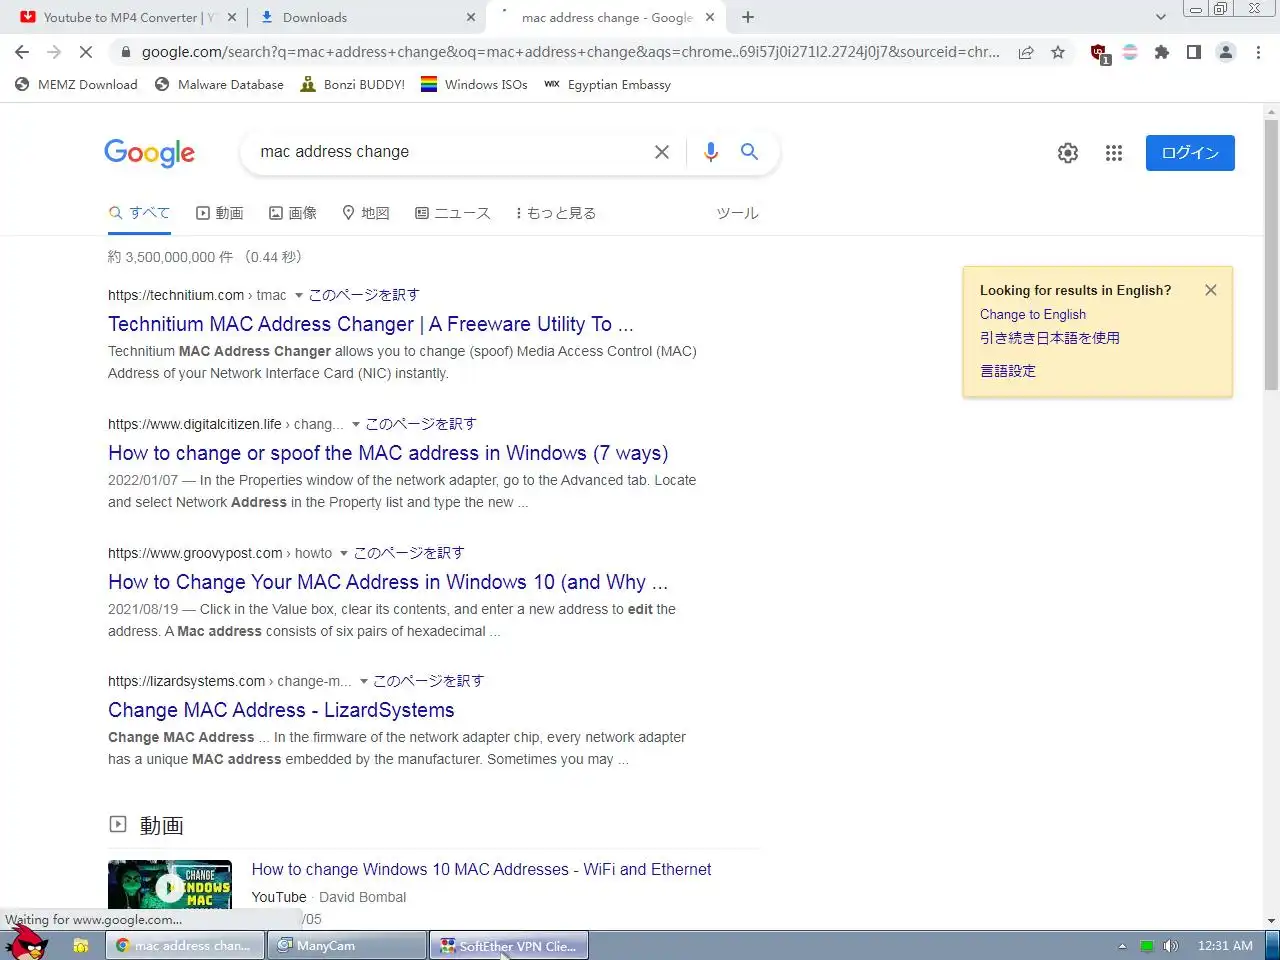
Task: Select the すべて search tab
Action: click(139, 213)
